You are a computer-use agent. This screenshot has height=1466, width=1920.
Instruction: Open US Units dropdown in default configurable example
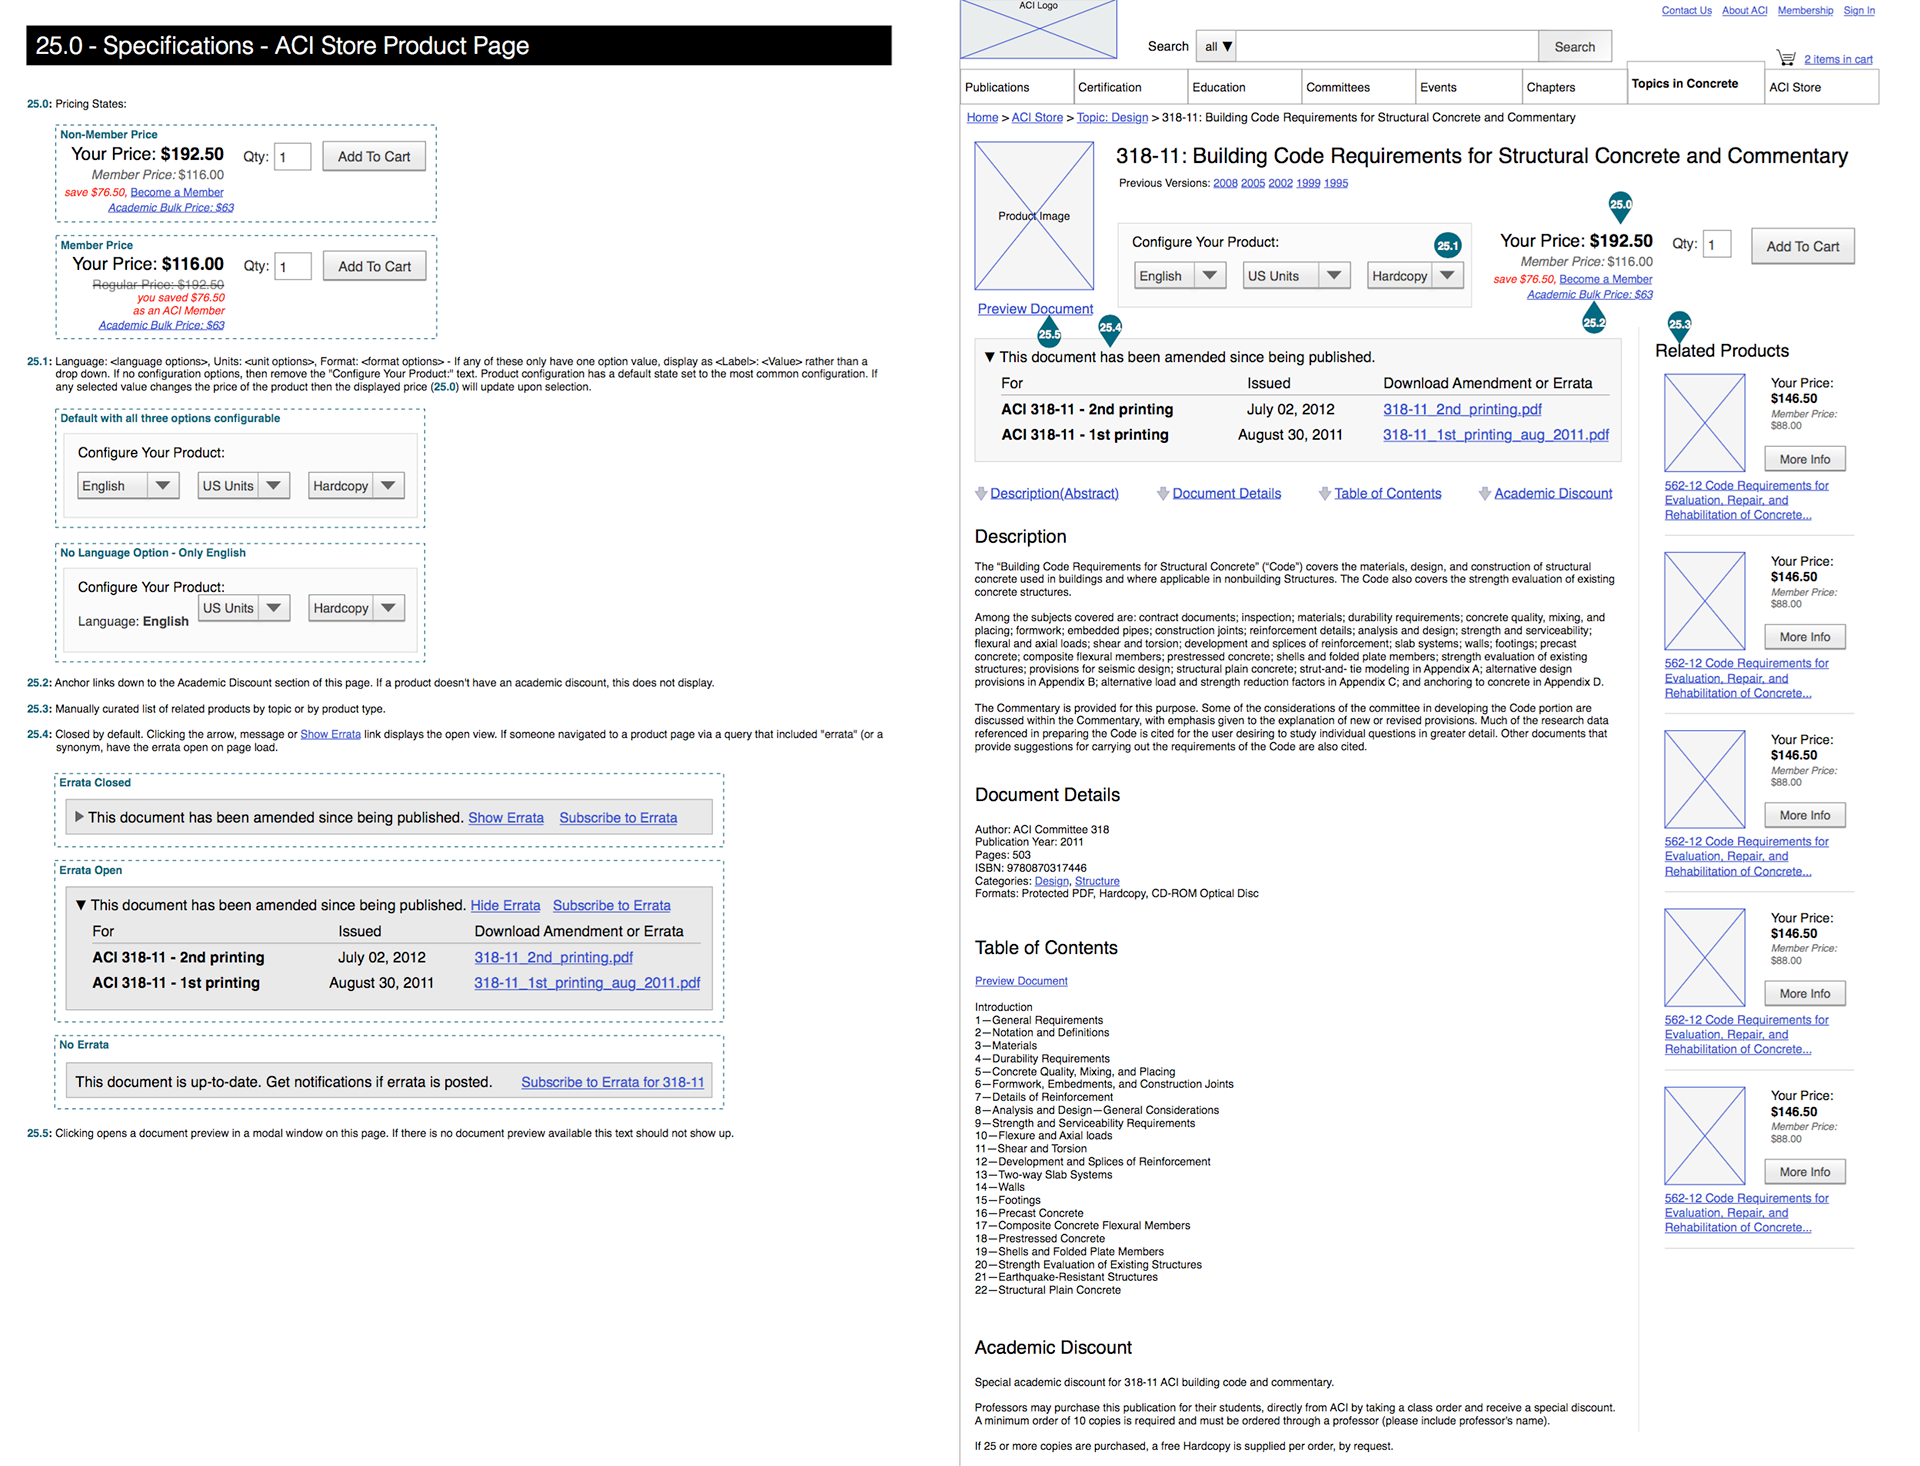(x=244, y=486)
